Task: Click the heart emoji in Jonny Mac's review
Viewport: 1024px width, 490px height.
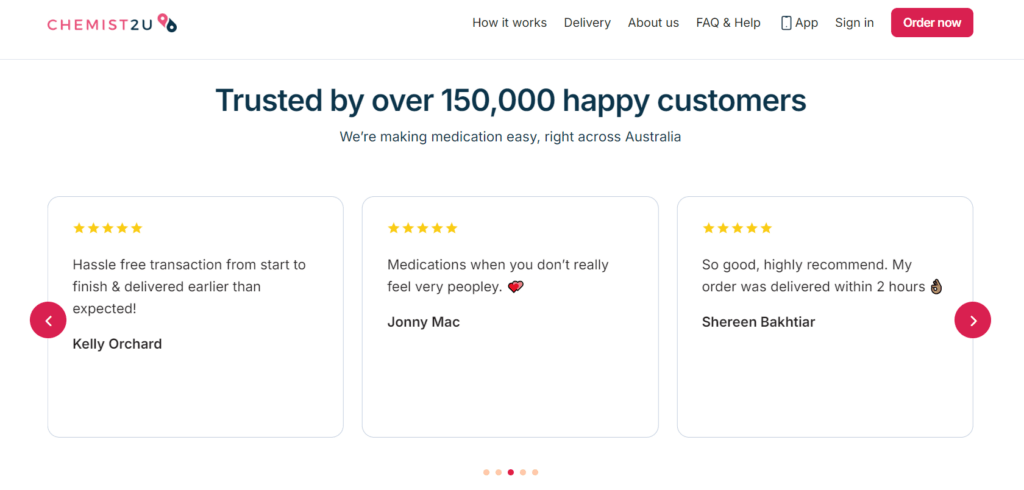Action: [x=516, y=287]
